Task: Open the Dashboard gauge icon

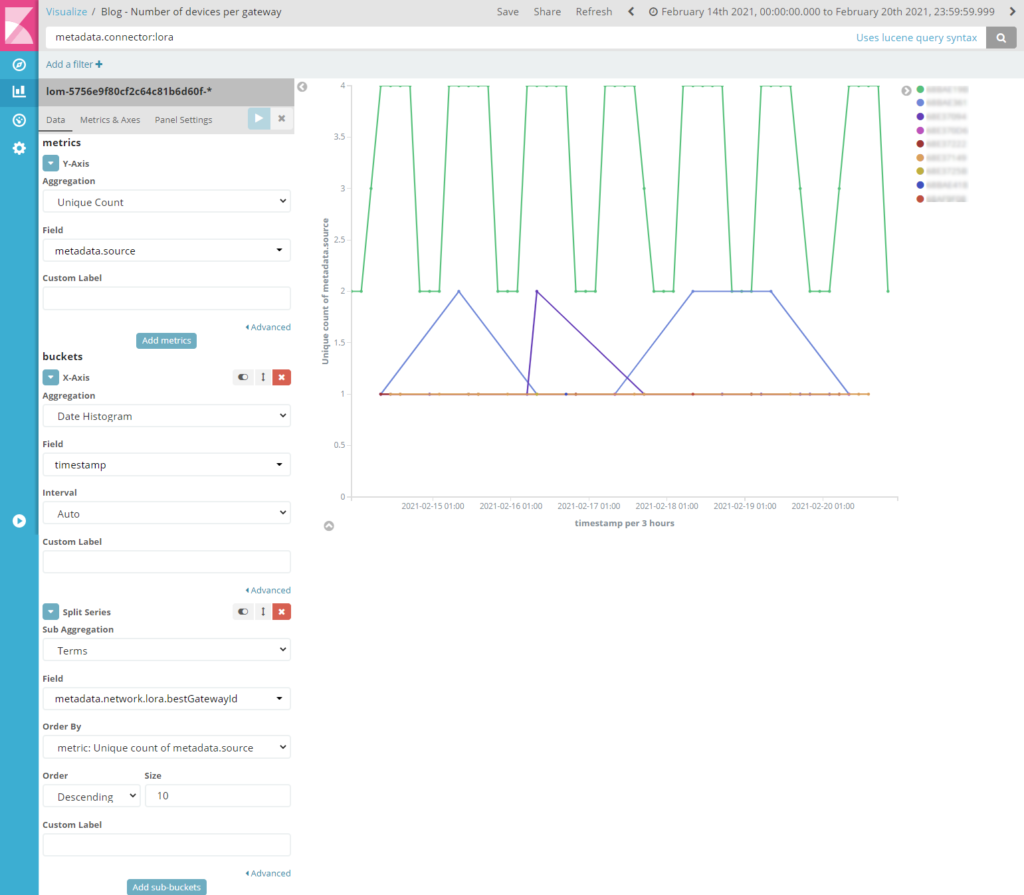Action: pos(19,120)
